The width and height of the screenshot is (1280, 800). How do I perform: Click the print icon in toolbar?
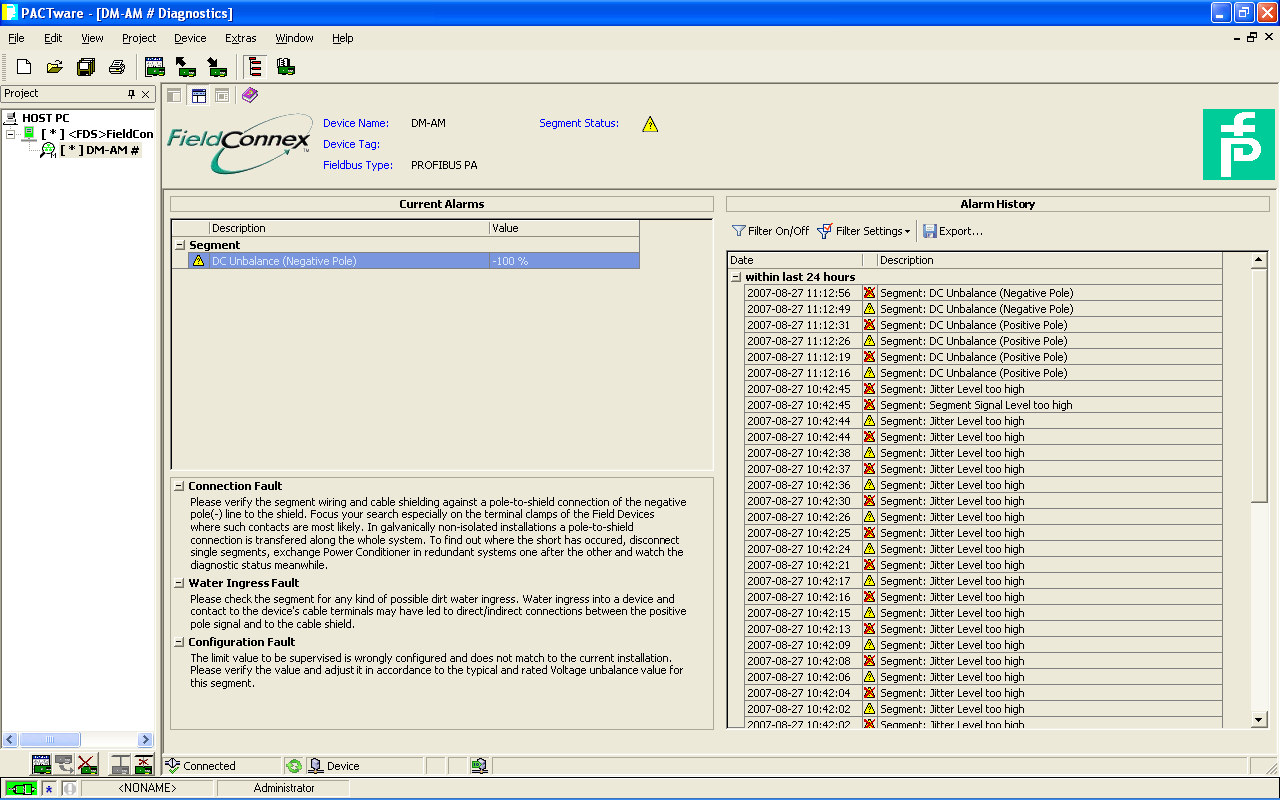click(117, 67)
